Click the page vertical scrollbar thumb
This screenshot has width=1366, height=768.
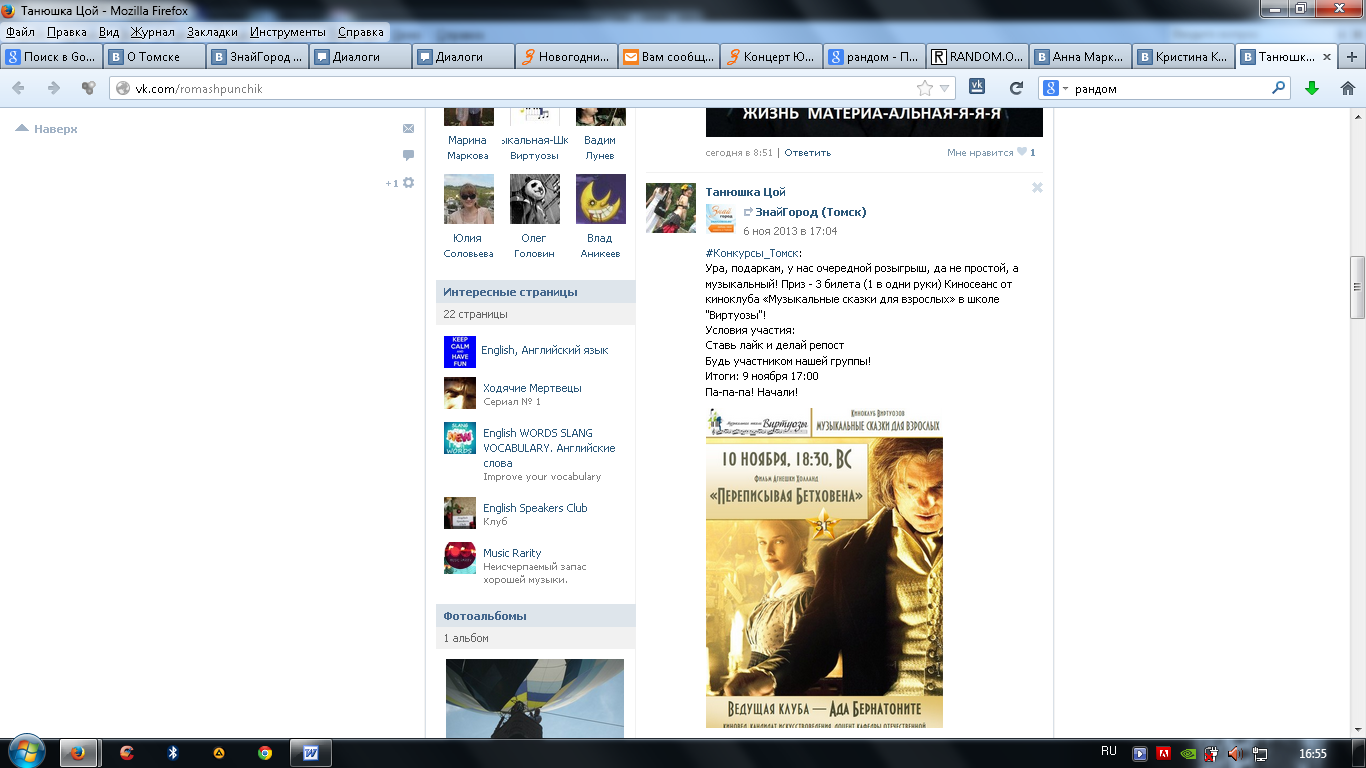(x=1357, y=287)
